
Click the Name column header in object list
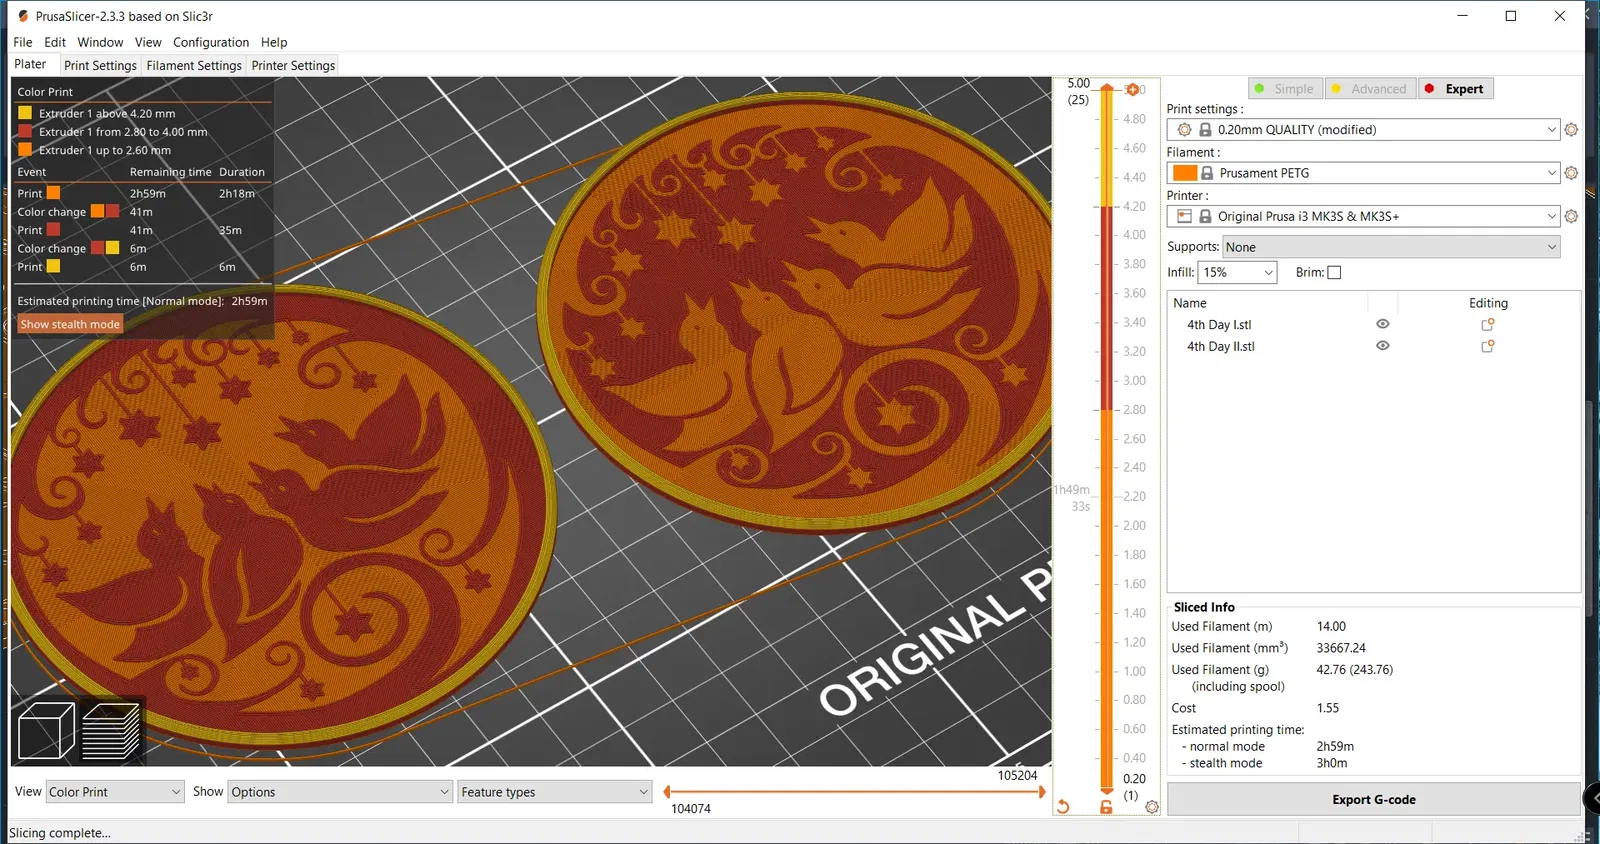[x=1190, y=303]
